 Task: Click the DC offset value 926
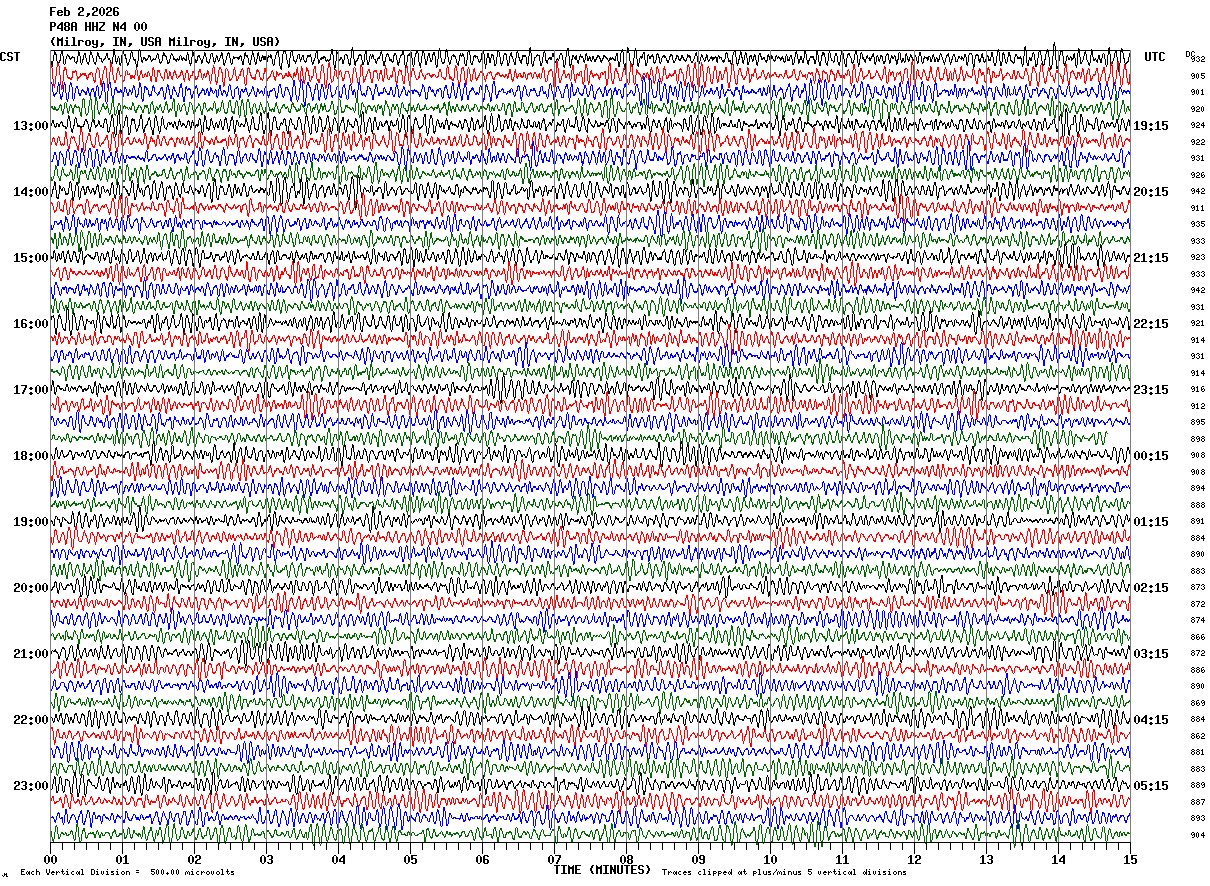1197,175
